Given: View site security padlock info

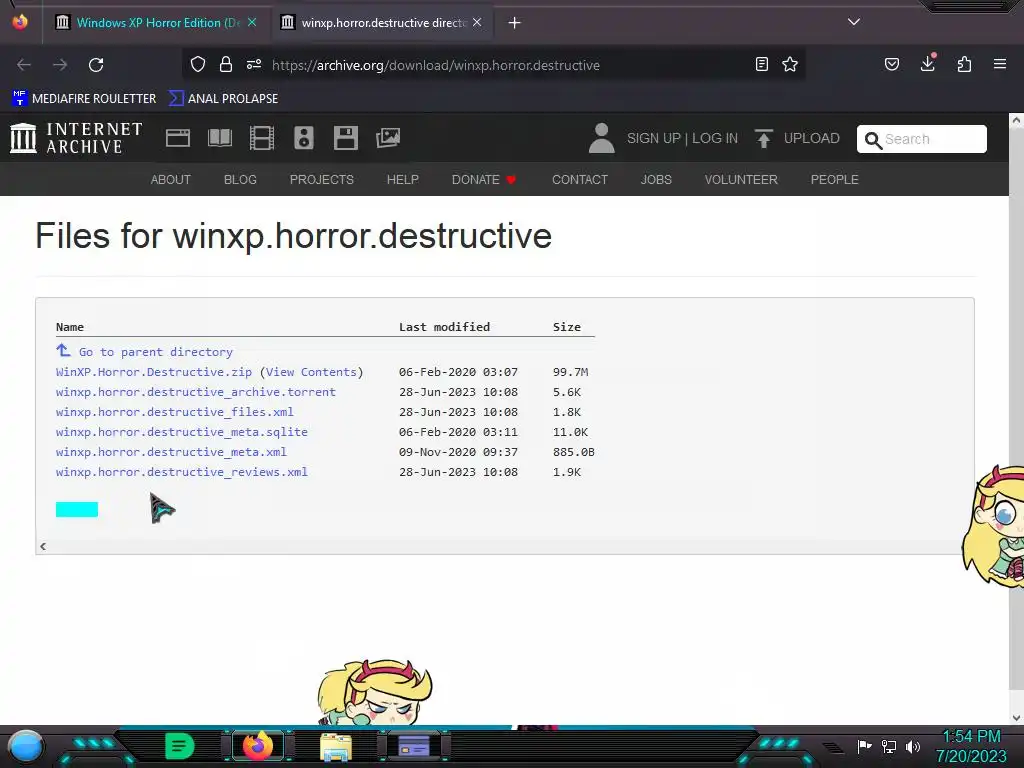Looking at the screenshot, I should pyautogui.click(x=226, y=64).
